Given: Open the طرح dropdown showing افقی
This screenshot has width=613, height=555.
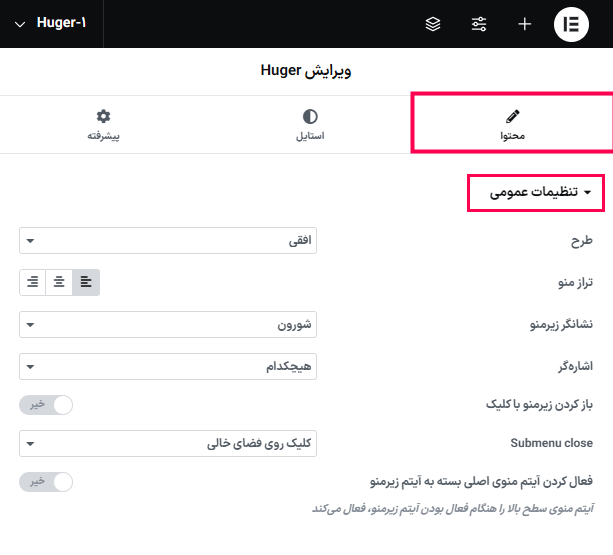Looking at the screenshot, I should pyautogui.click(x=168, y=240).
